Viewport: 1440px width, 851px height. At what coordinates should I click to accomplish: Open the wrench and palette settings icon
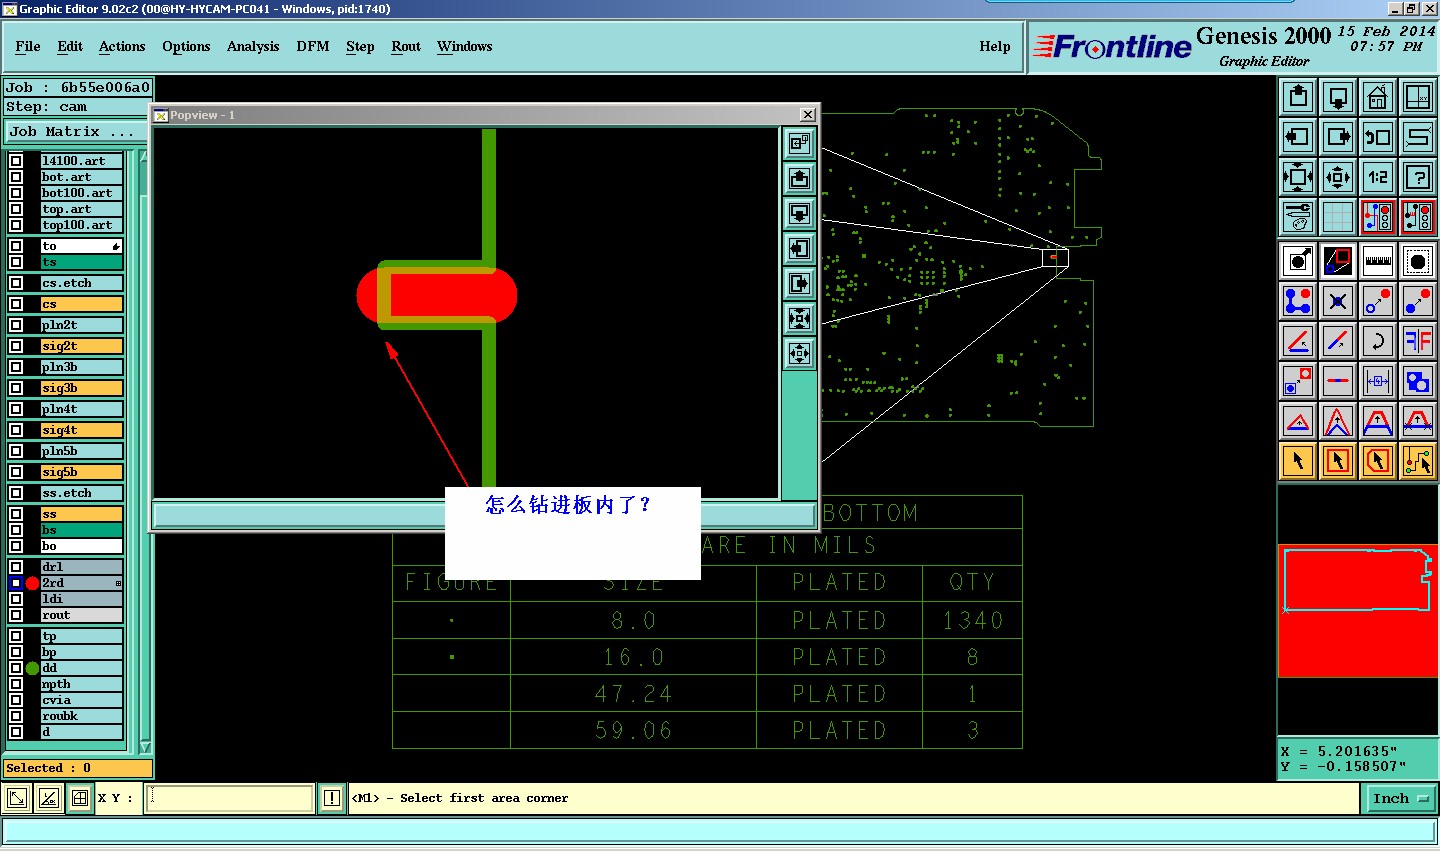(1298, 217)
